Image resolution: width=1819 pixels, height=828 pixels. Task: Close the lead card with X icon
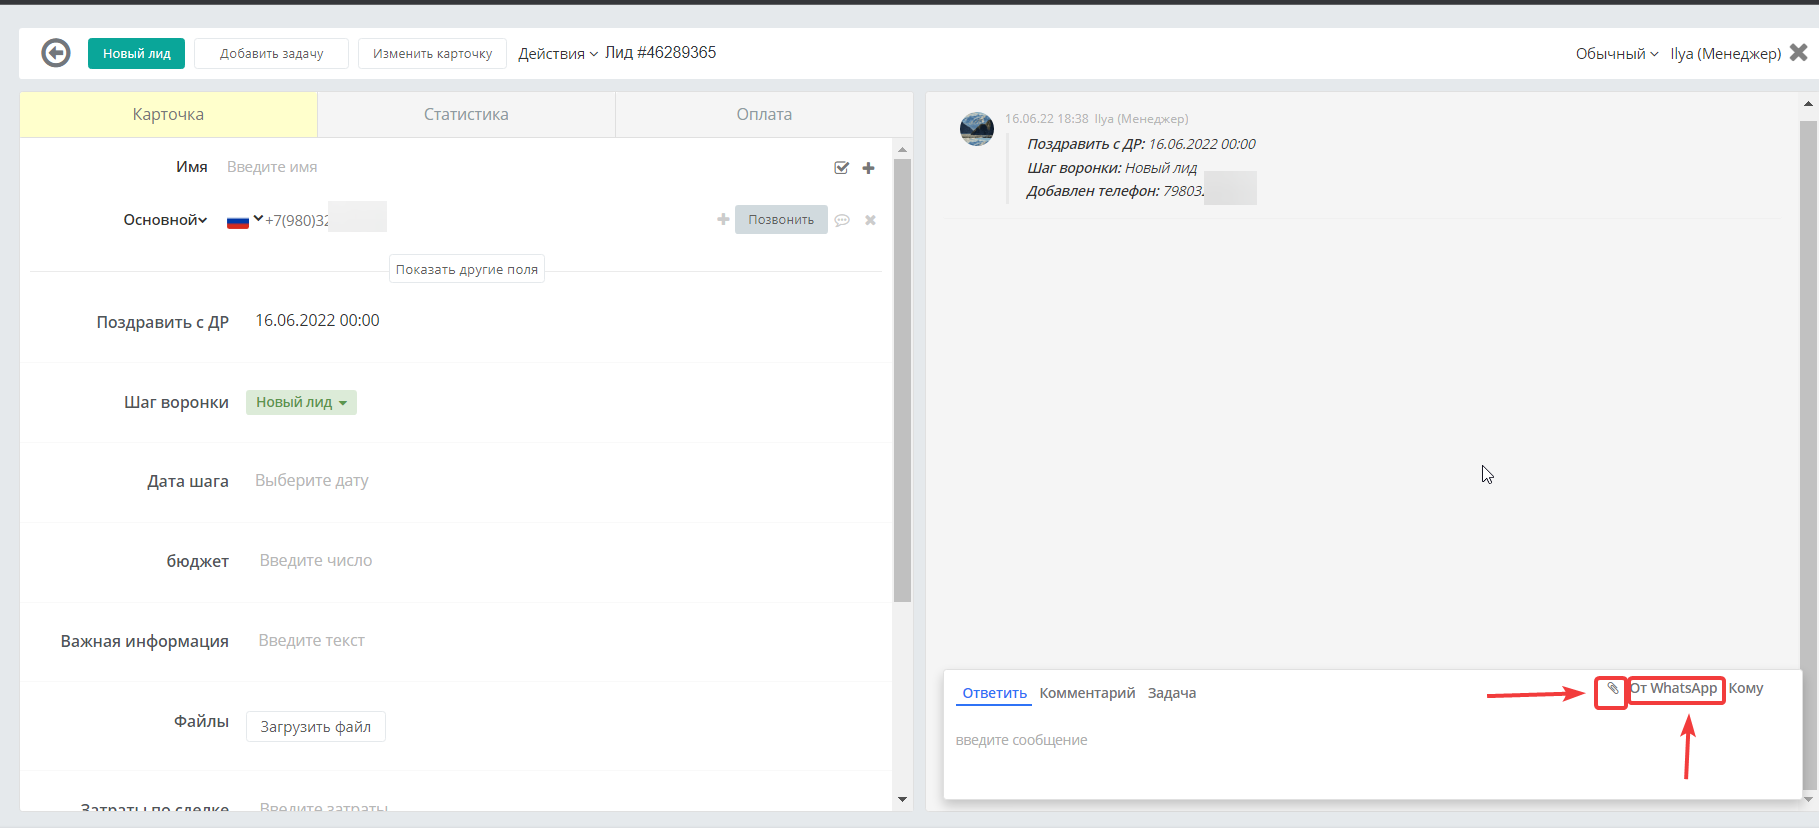tap(1798, 52)
